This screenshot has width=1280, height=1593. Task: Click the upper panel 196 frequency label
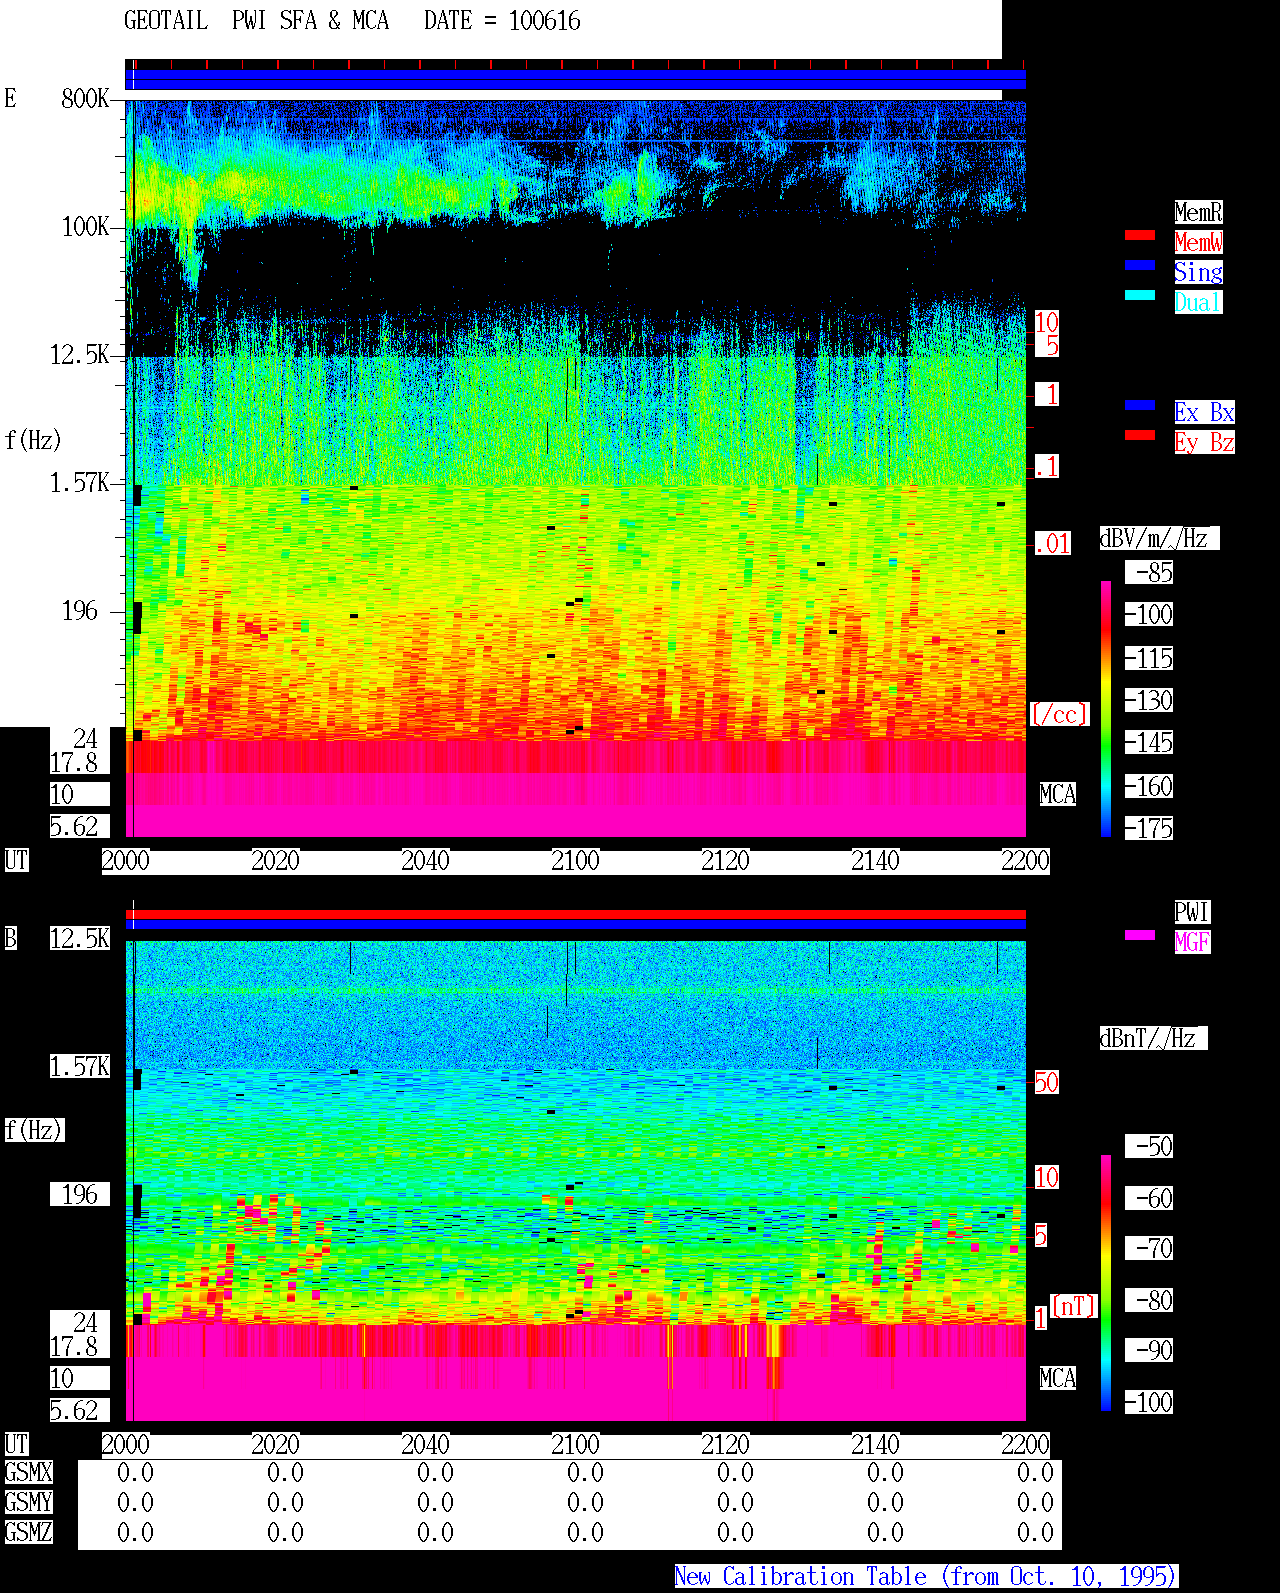(80, 610)
